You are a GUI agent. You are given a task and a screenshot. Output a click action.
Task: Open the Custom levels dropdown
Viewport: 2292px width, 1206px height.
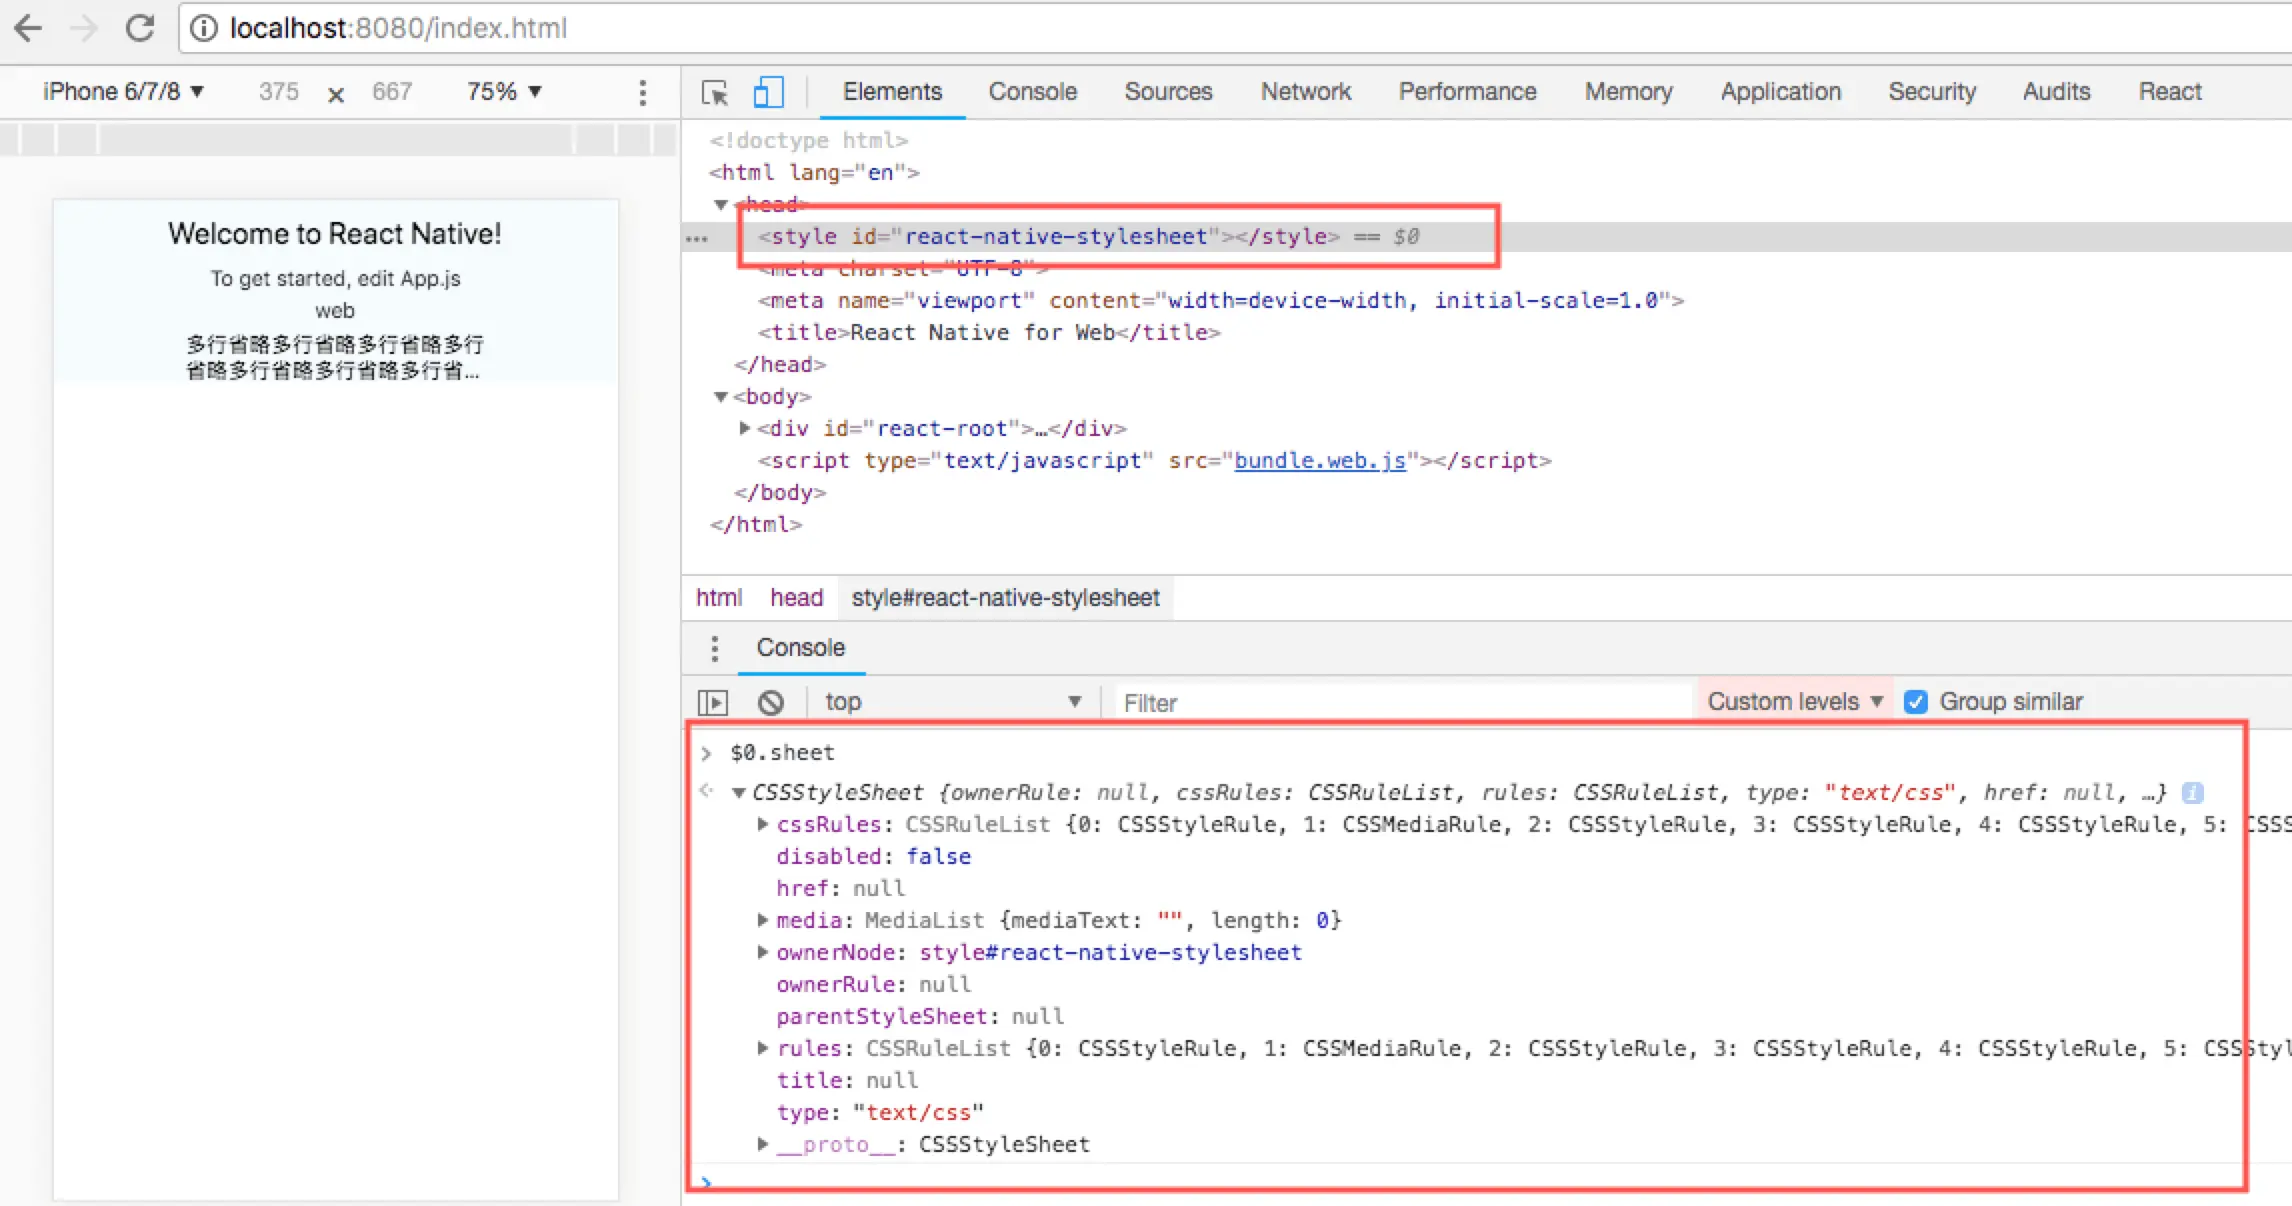(1794, 702)
